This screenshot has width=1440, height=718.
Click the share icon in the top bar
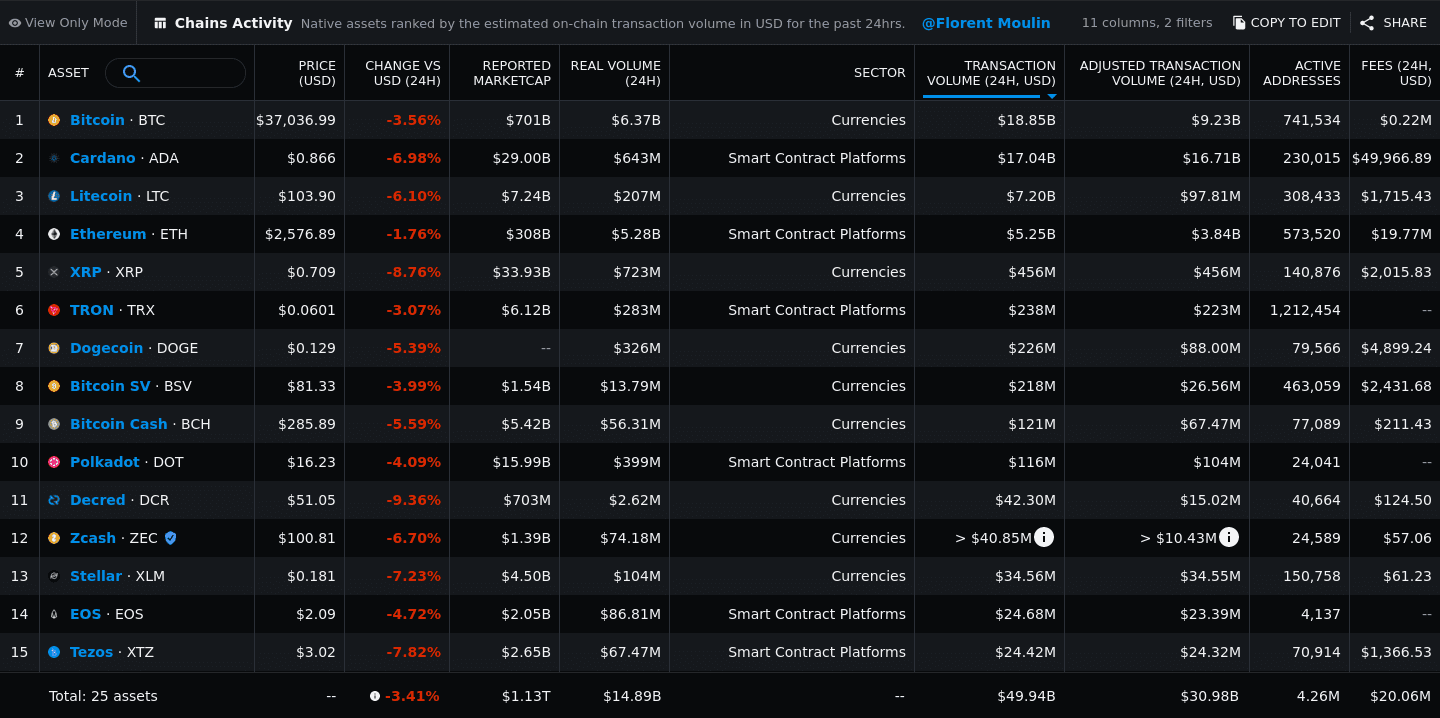[x=1367, y=21]
